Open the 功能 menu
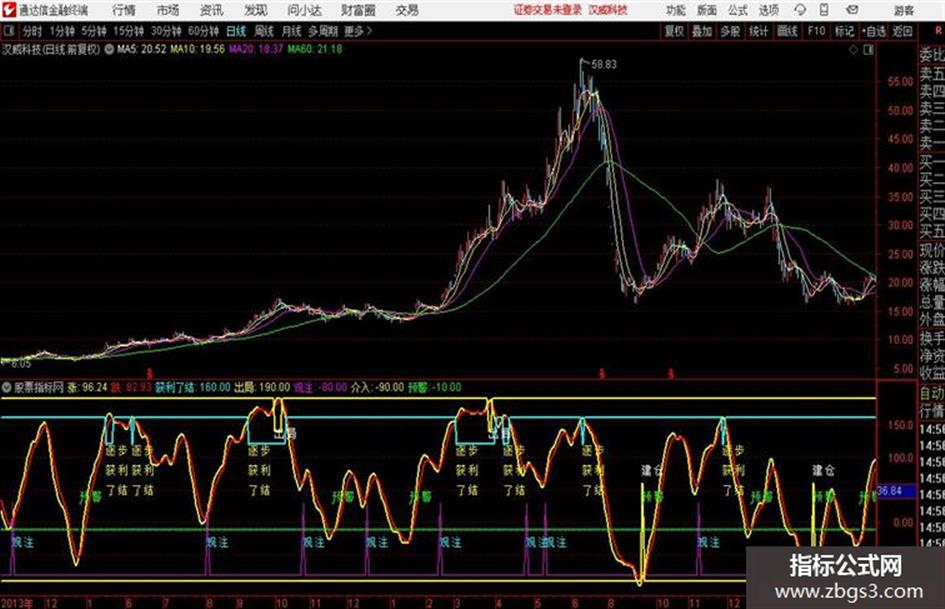The image size is (945, 609). (x=676, y=10)
